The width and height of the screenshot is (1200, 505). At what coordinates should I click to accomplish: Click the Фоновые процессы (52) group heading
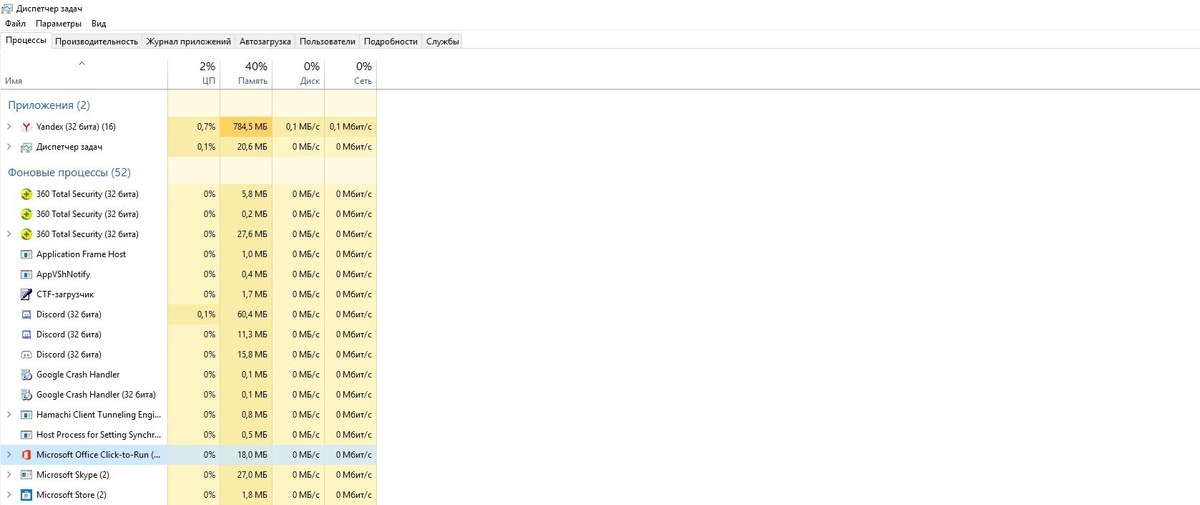[x=69, y=172]
